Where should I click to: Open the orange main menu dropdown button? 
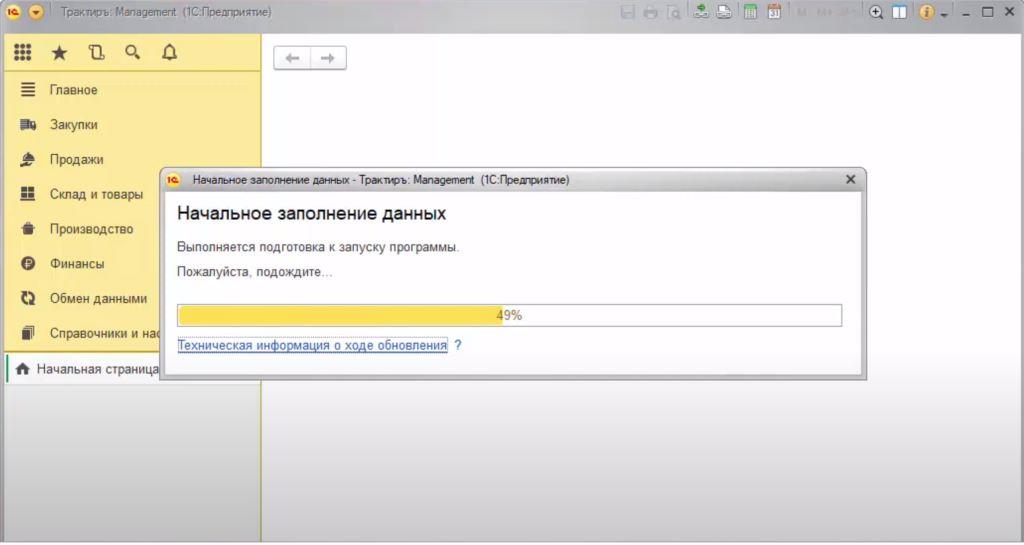tap(36, 12)
